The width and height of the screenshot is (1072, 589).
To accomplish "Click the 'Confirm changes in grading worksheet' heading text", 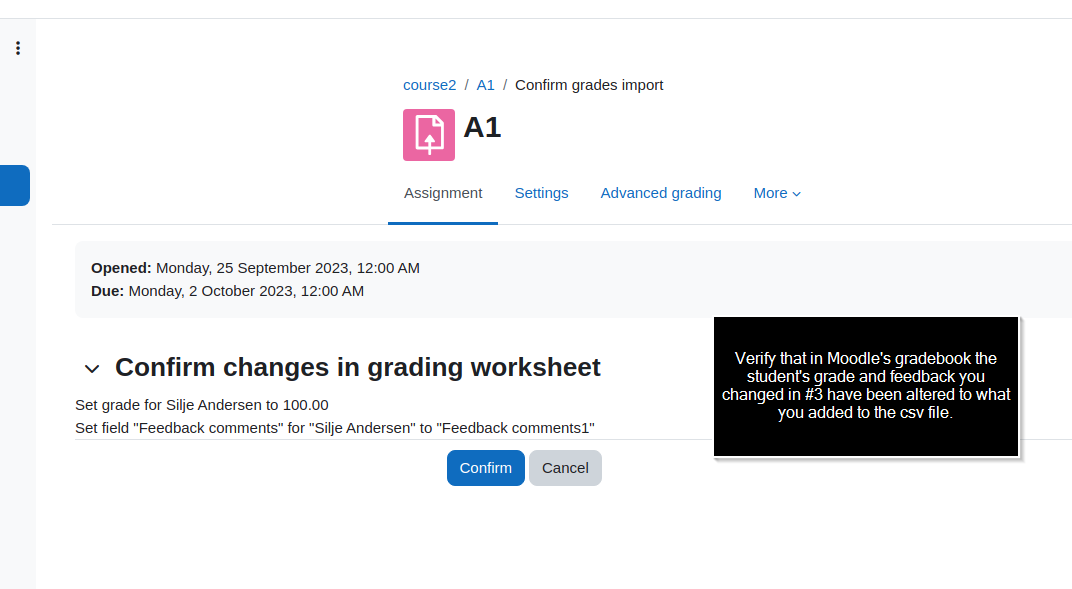I will (358, 368).
